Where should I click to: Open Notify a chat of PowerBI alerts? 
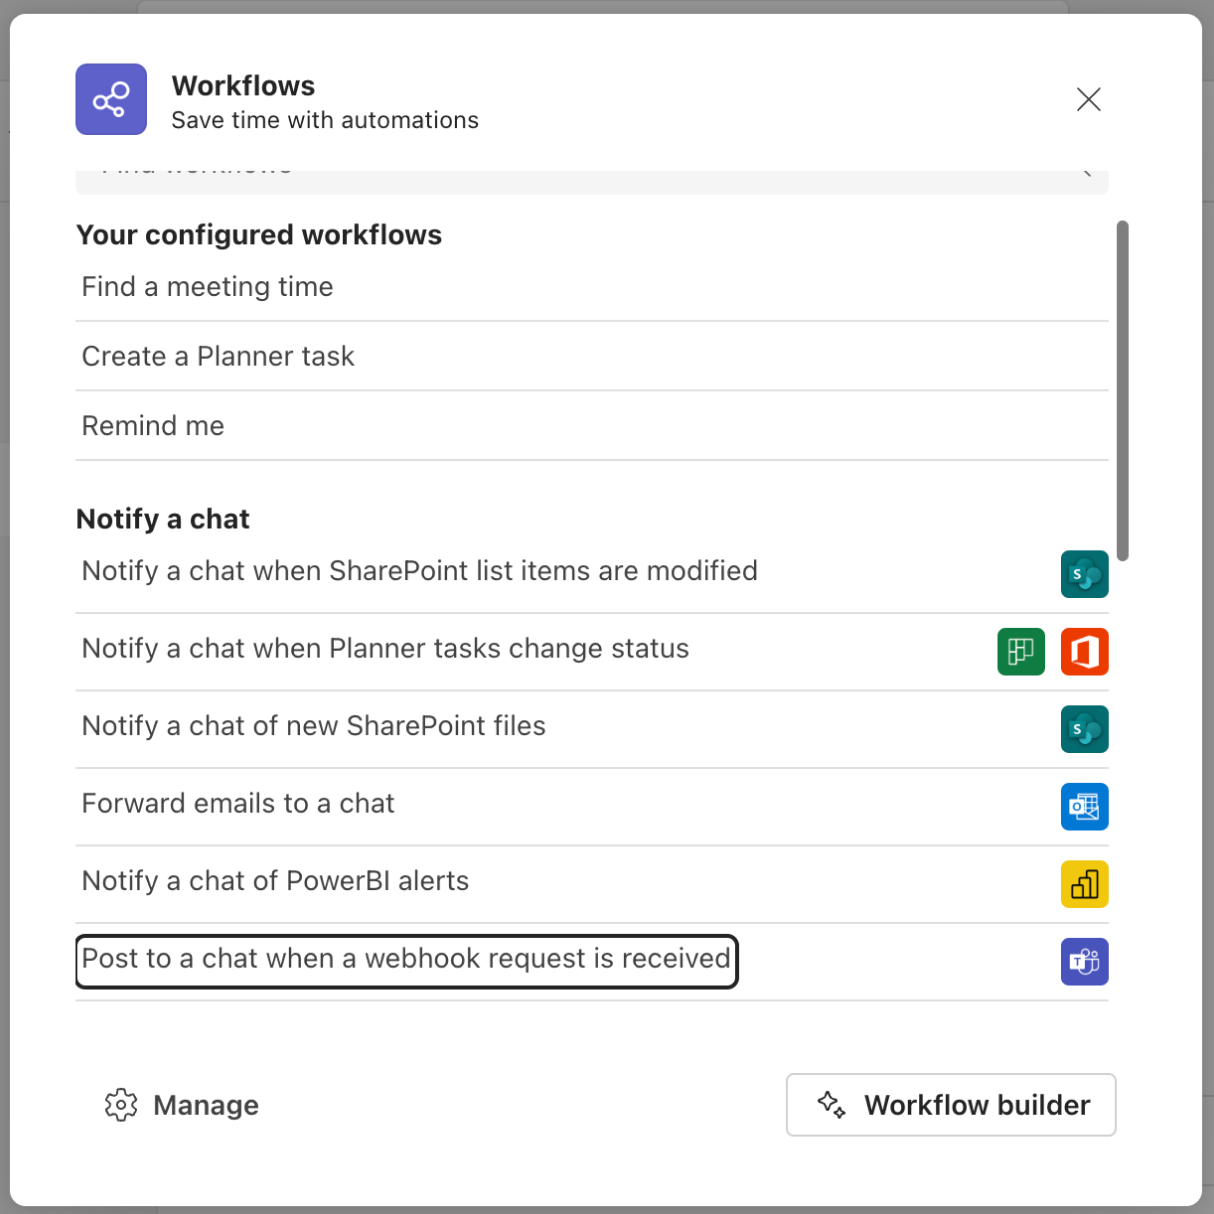click(x=275, y=881)
